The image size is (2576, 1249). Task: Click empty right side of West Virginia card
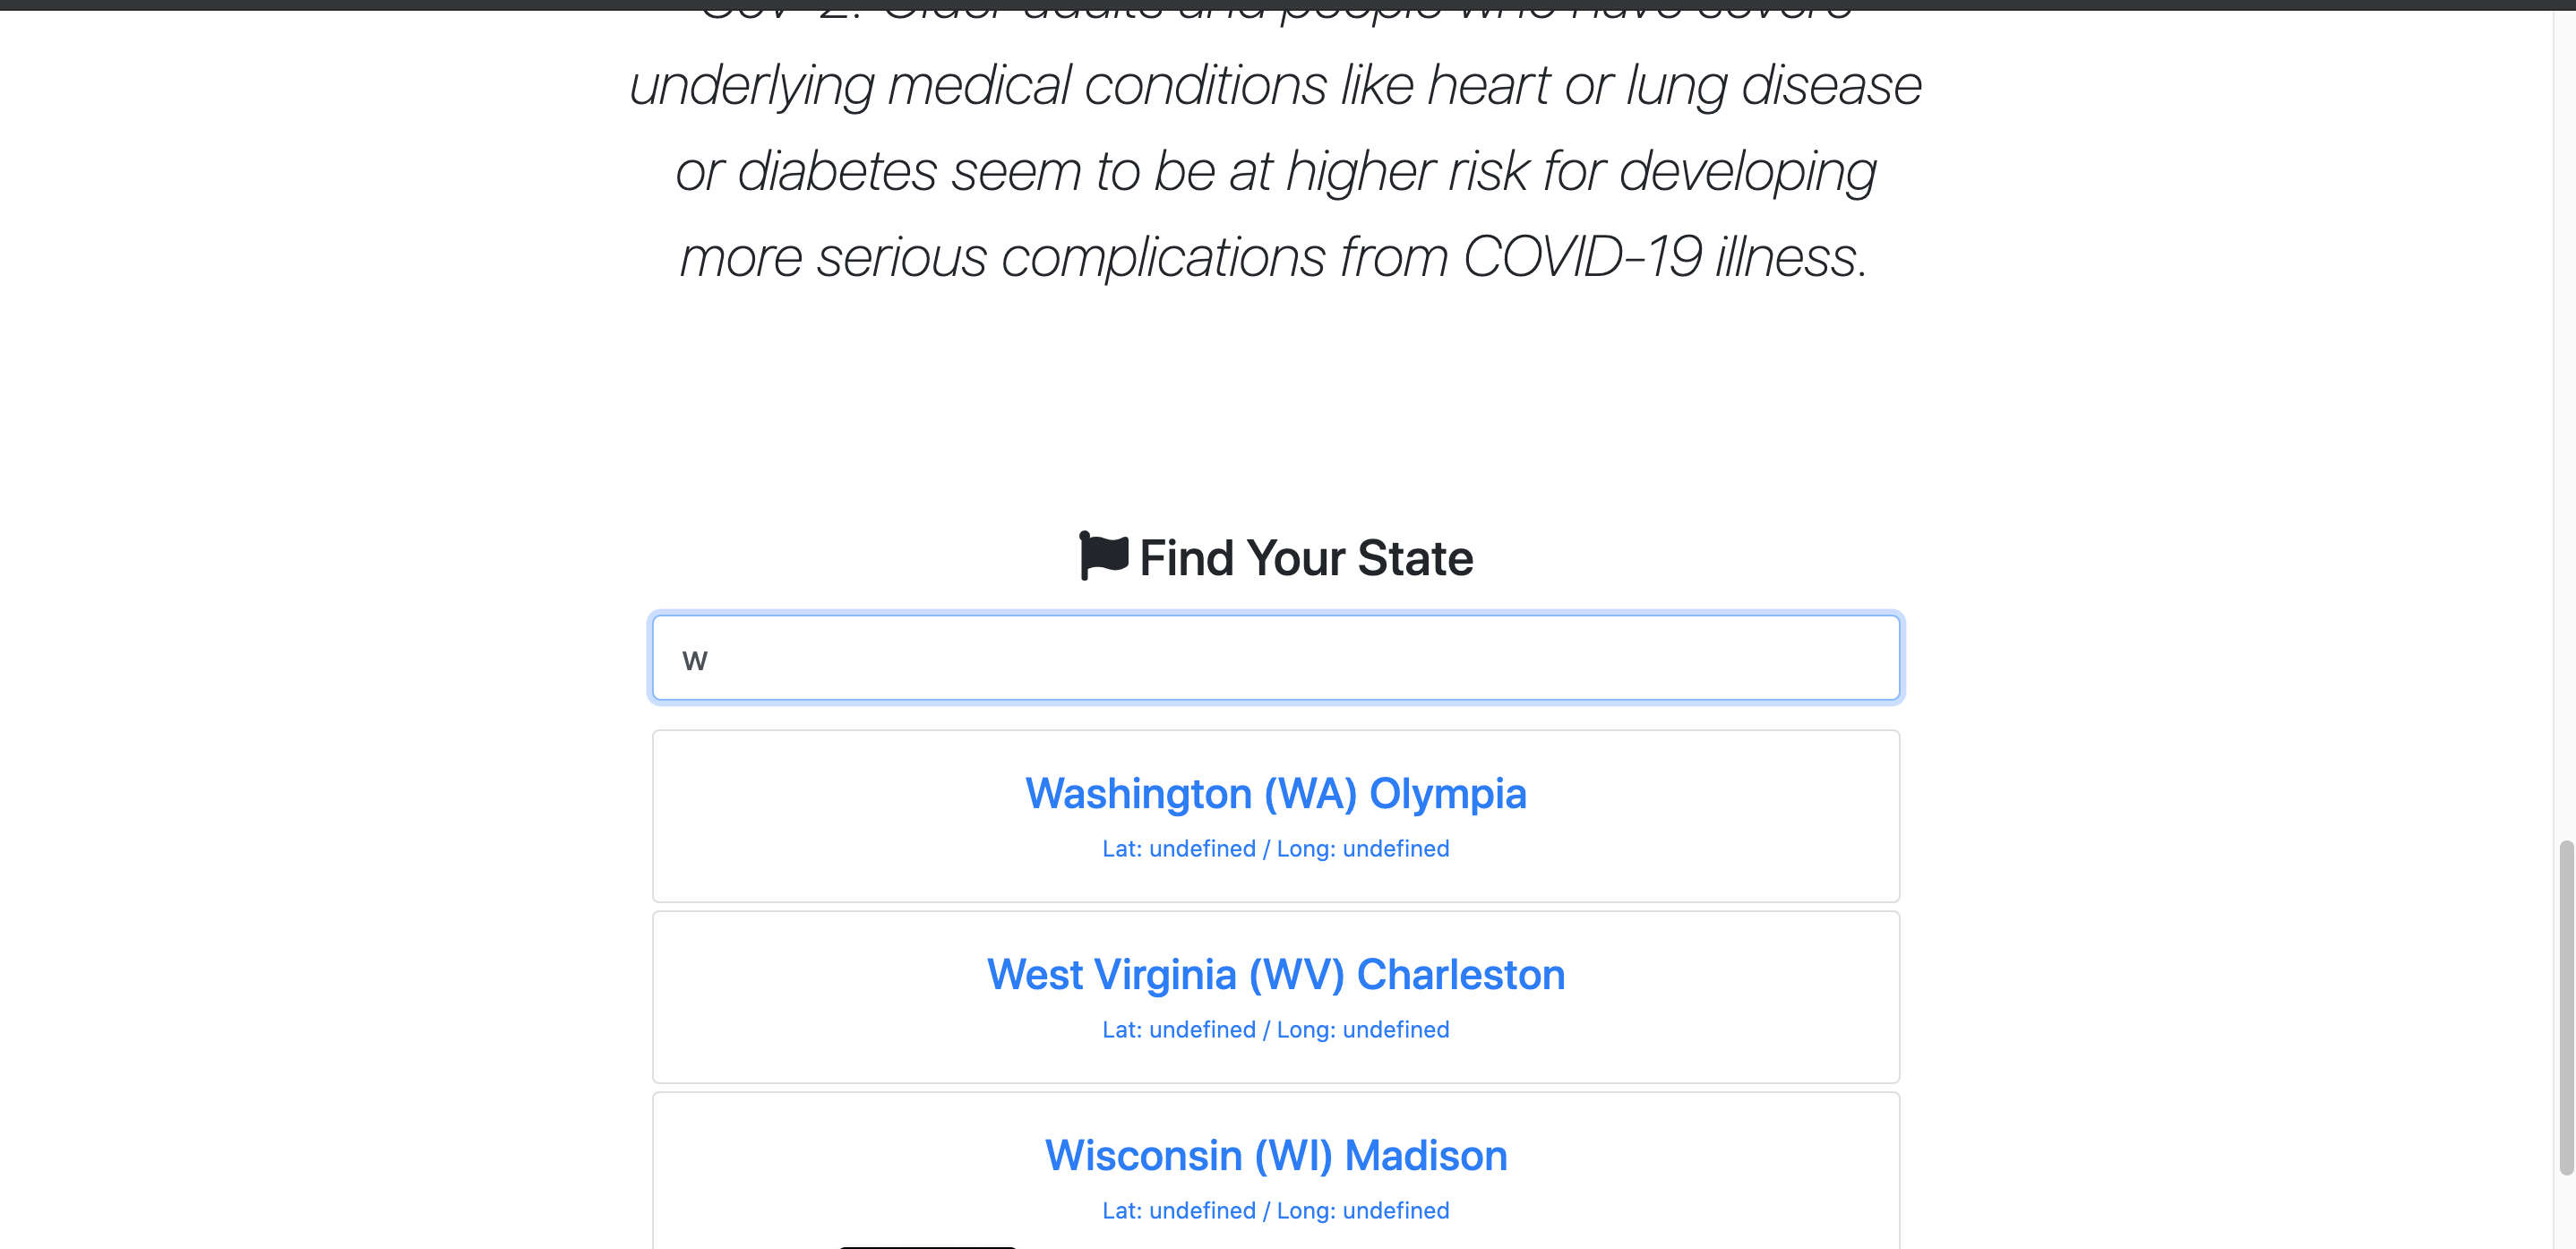(x=1750, y=997)
